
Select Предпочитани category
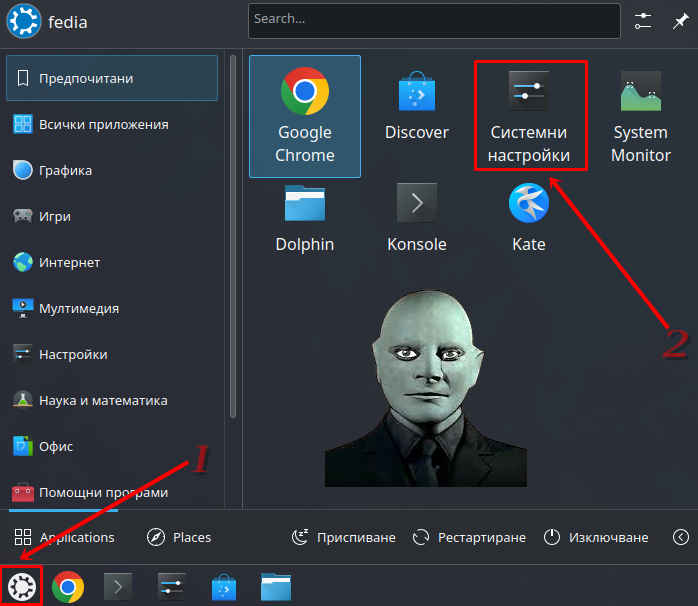112,78
